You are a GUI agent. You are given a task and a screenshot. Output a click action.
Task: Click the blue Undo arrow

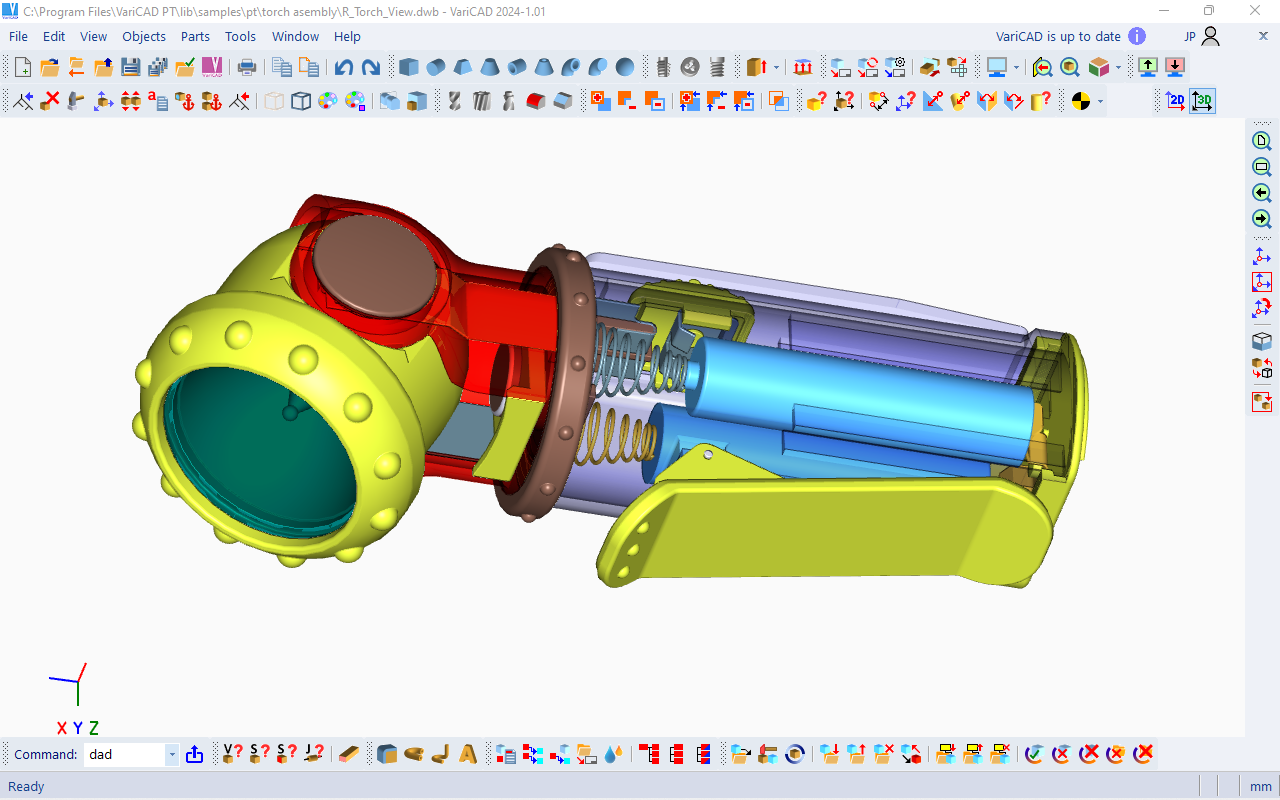[343, 67]
